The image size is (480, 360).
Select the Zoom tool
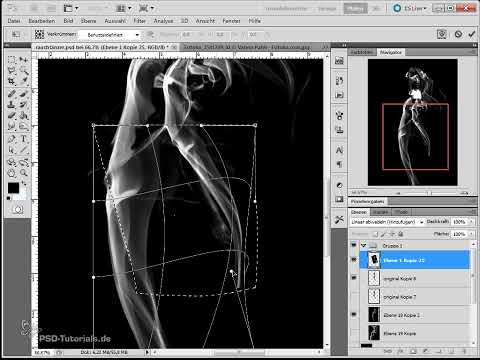[x=23, y=173]
